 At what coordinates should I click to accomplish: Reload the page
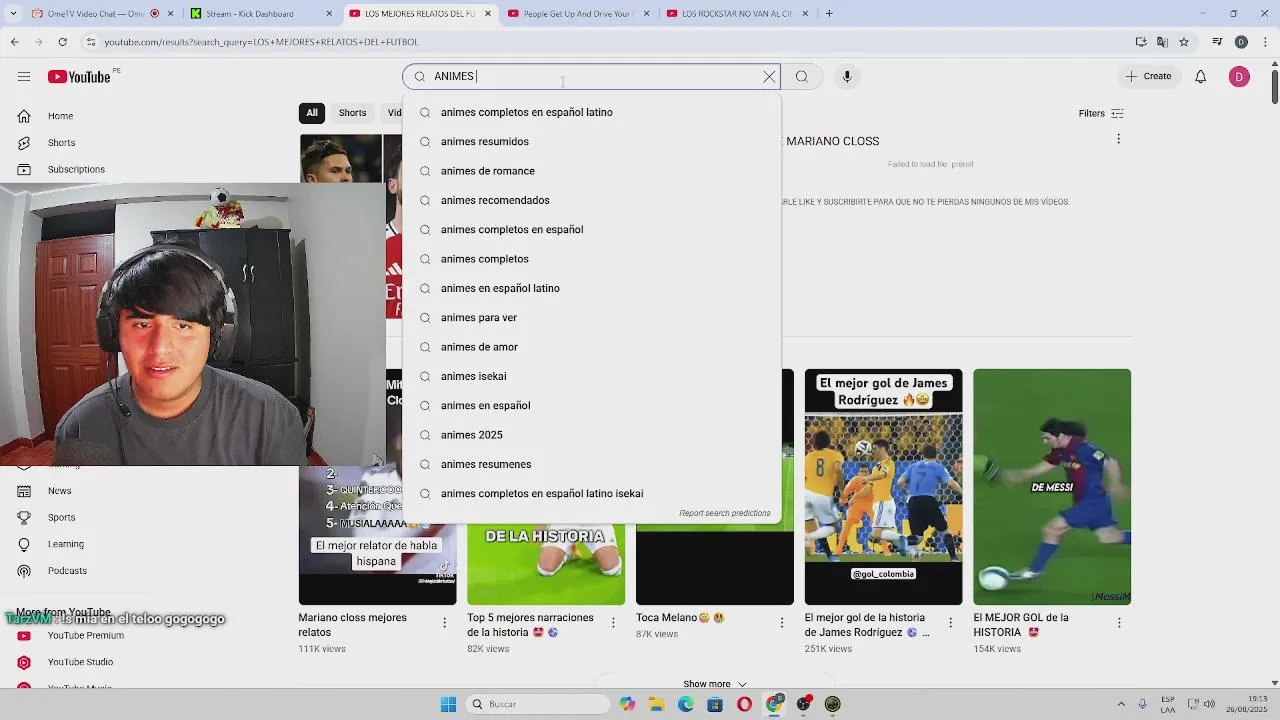62,42
